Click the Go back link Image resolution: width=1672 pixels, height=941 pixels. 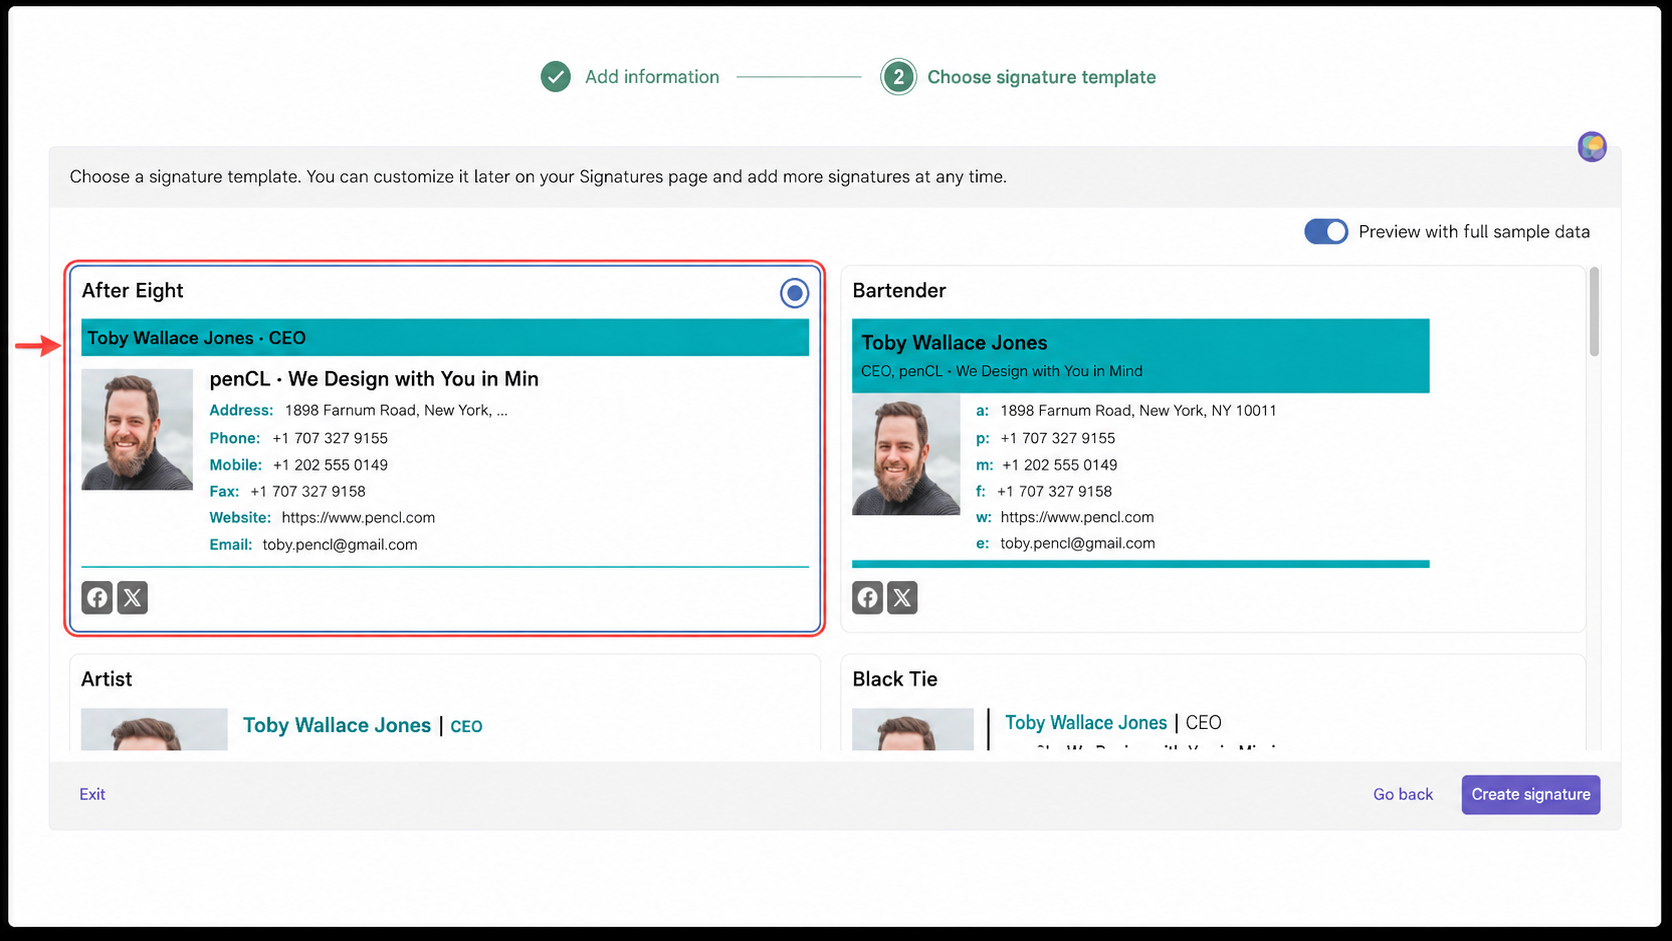tap(1403, 795)
